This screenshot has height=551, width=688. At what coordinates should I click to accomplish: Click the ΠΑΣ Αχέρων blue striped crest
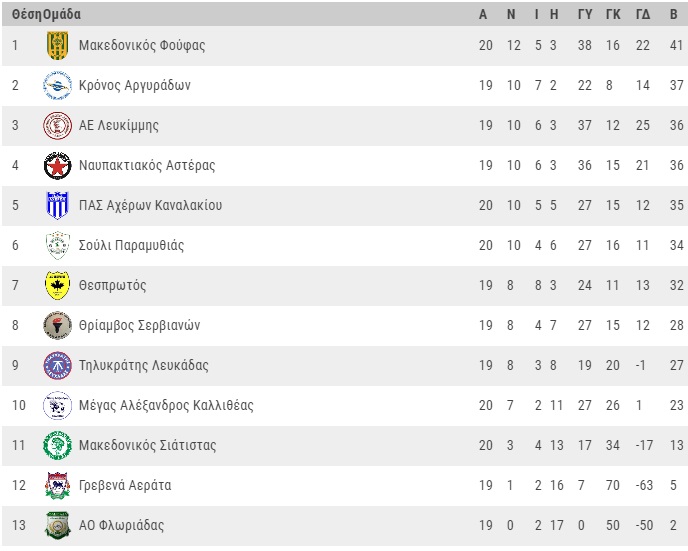(x=57, y=205)
